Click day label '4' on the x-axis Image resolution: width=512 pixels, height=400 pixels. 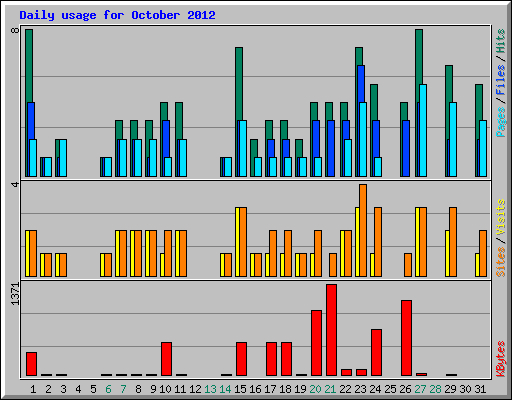tap(78, 389)
